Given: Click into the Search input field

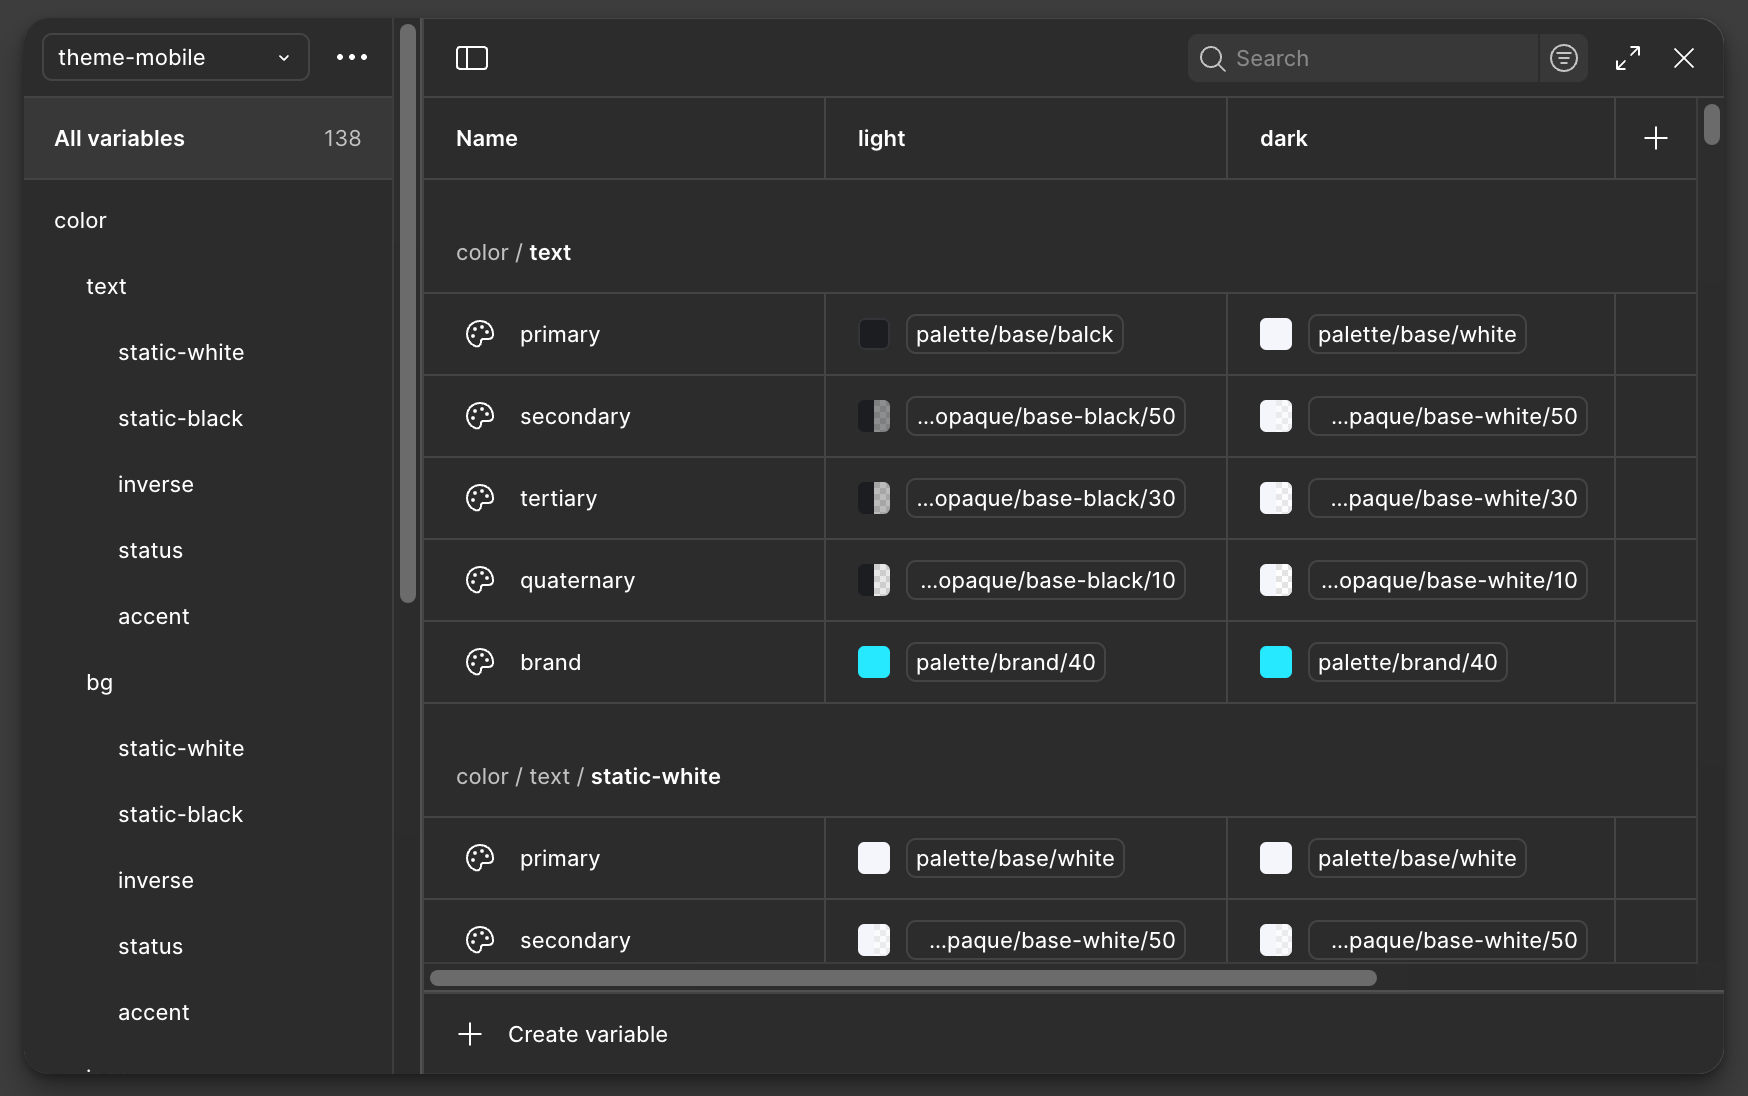Looking at the screenshot, I should pos(1380,58).
